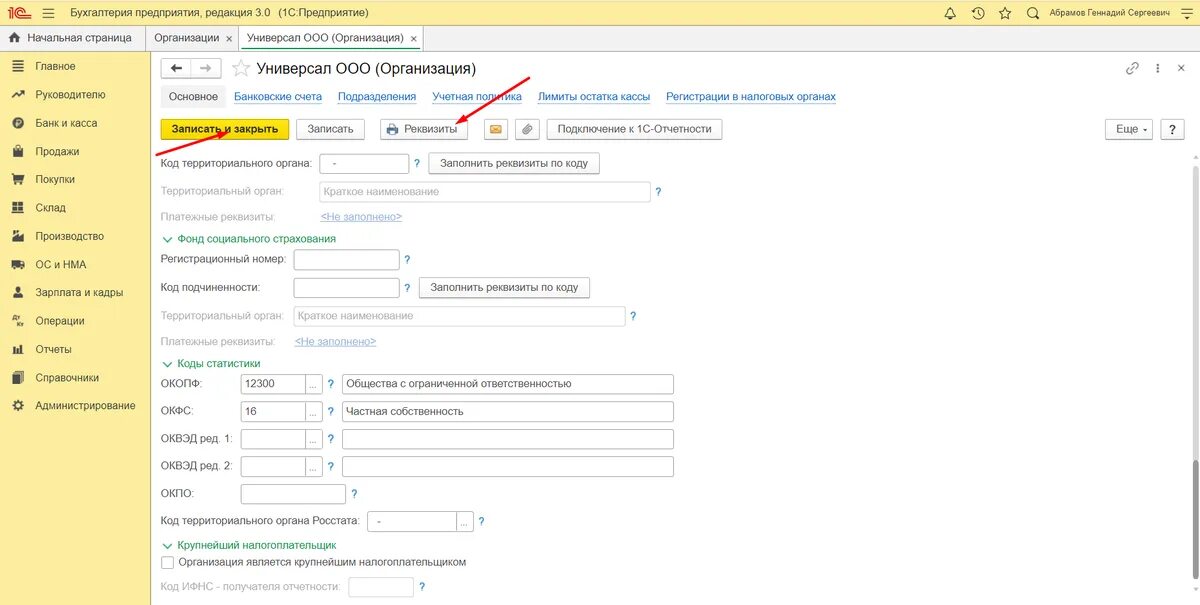The height and width of the screenshot is (605, 1200).
Task: Open help for Регистрационный номер
Action: pos(407,260)
